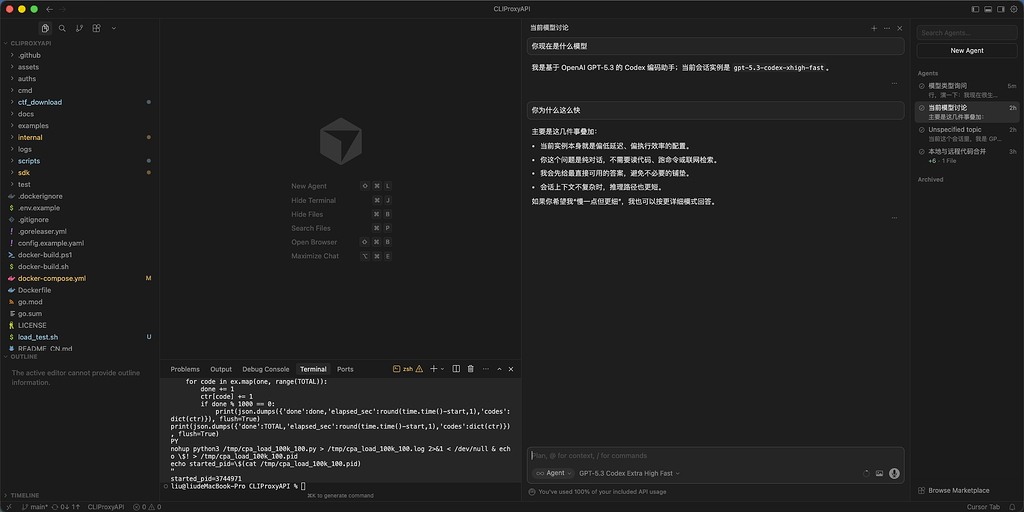Switch to the Problems tab
Image resolution: width=1024 pixels, height=512 pixels.
pos(185,369)
